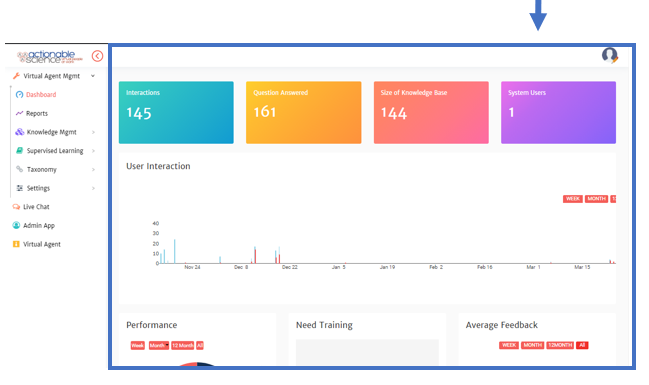The width and height of the screenshot is (649, 385).
Task: Expand the Taxonomy submenu chevron
Action: [x=93, y=169]
